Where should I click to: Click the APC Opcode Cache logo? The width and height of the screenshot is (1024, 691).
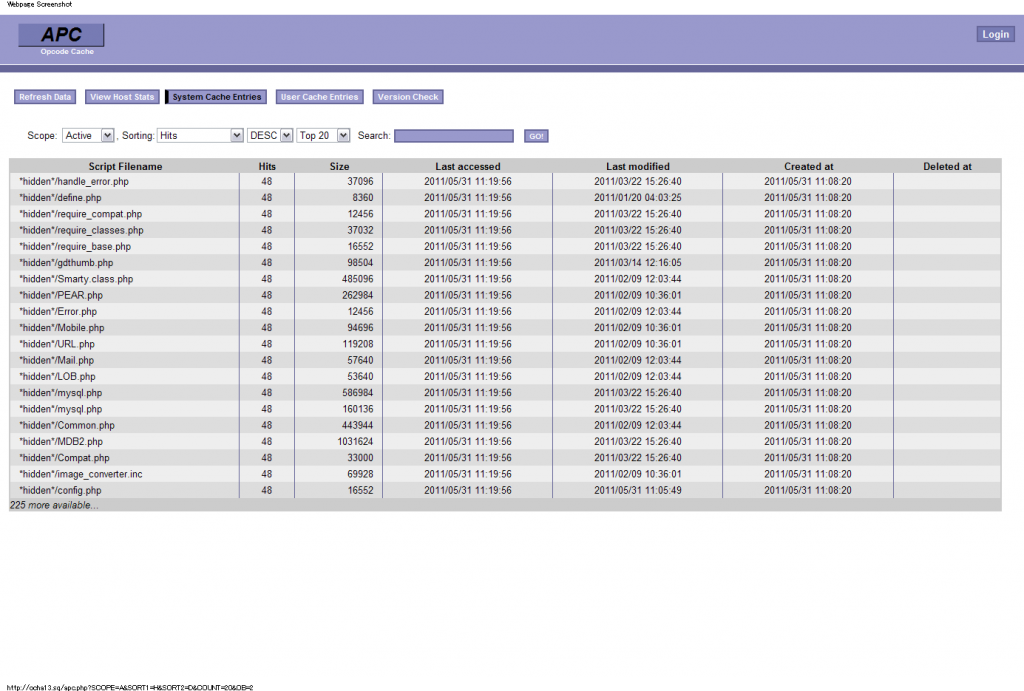[61, 39]
